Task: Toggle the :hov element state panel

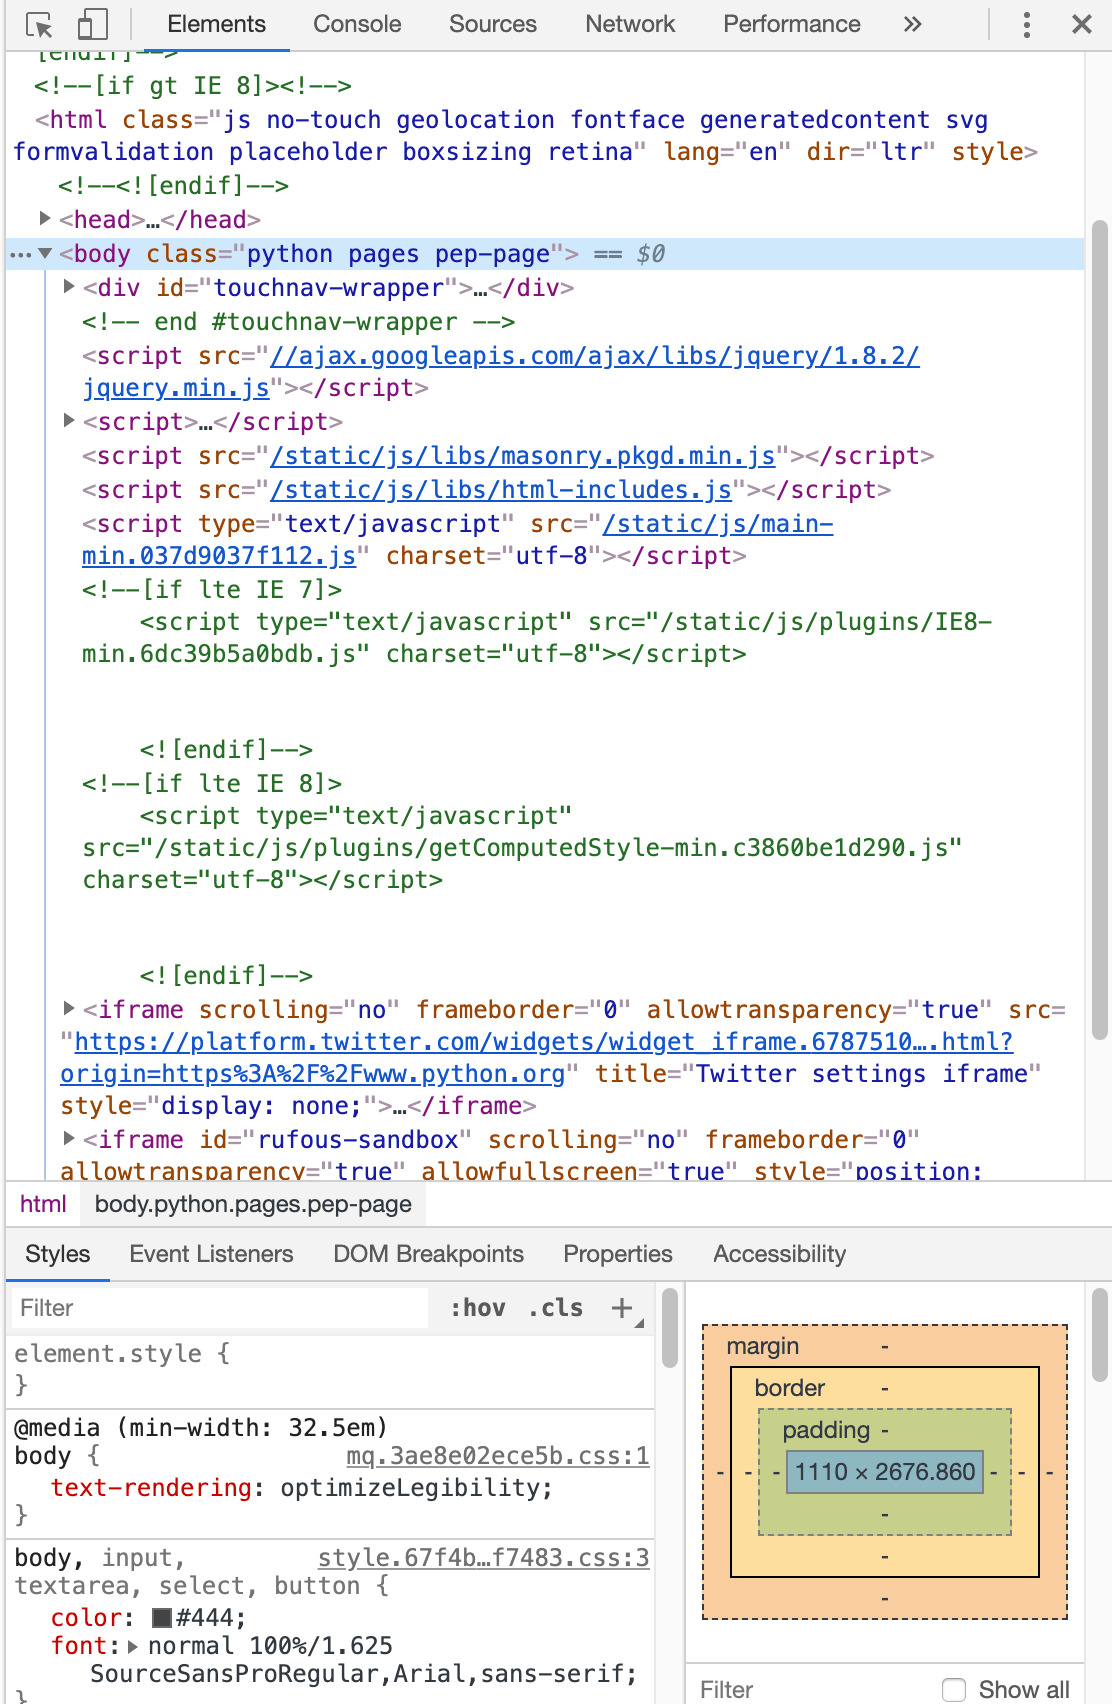Action: tap(478, 1308)
